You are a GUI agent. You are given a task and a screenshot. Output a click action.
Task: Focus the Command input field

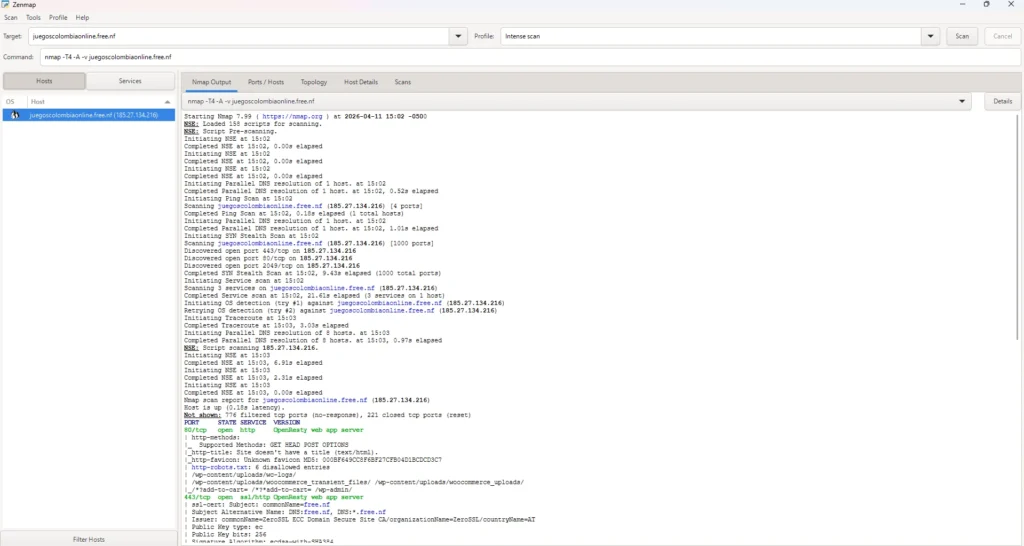530,57
